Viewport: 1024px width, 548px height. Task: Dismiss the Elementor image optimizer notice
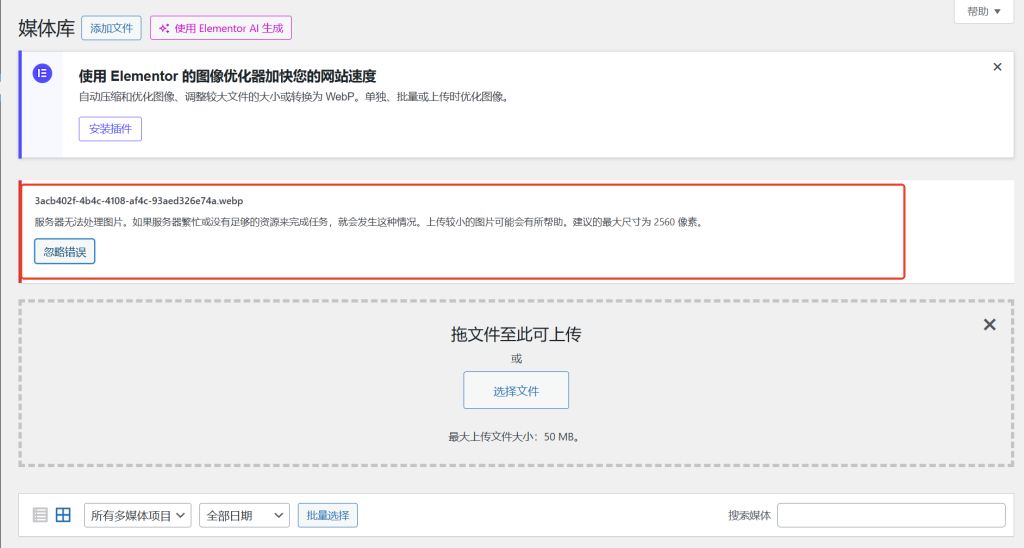click(997, 67)
